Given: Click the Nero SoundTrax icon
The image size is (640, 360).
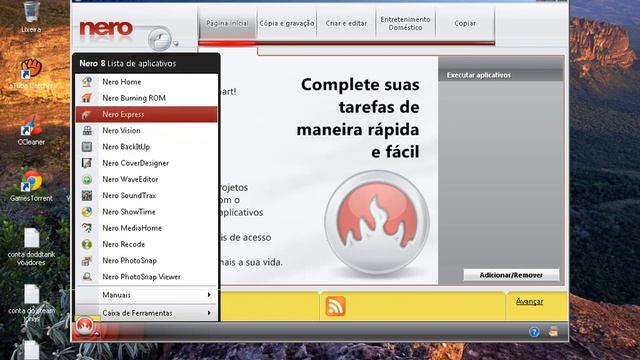Looking at the screenshot, I should point(87,196).
